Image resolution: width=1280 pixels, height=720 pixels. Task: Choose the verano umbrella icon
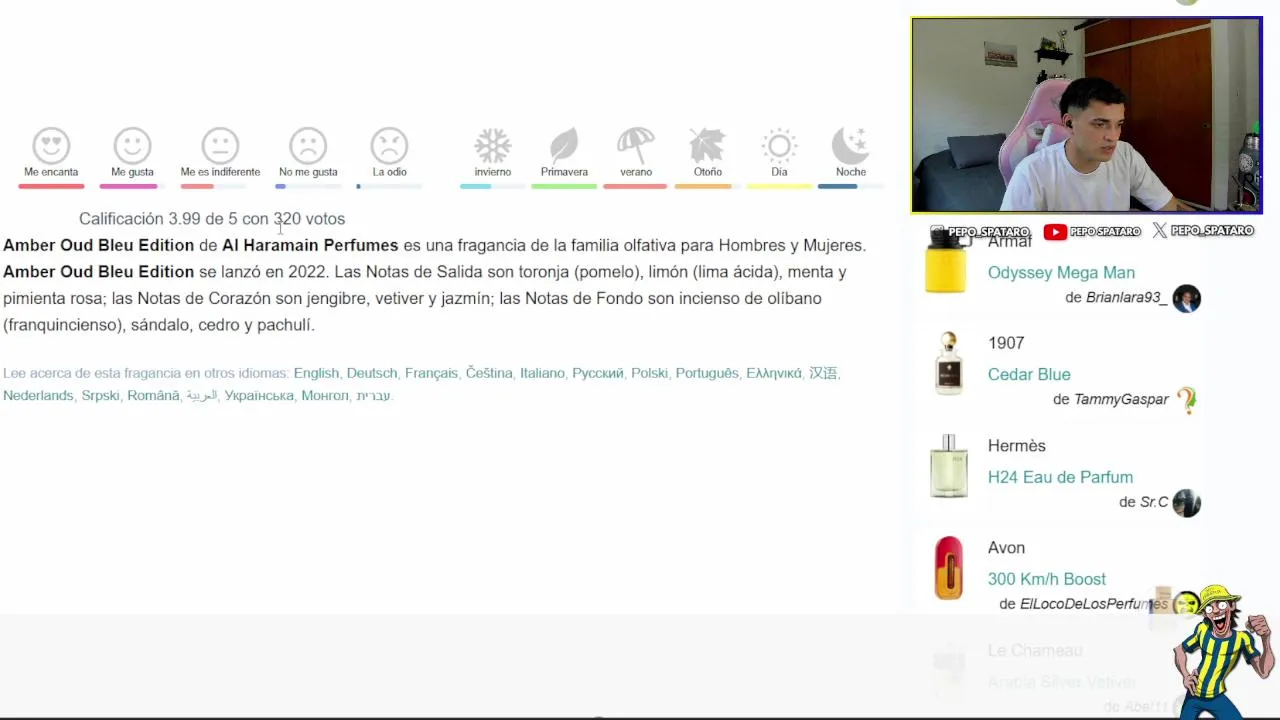click(636, 146)
